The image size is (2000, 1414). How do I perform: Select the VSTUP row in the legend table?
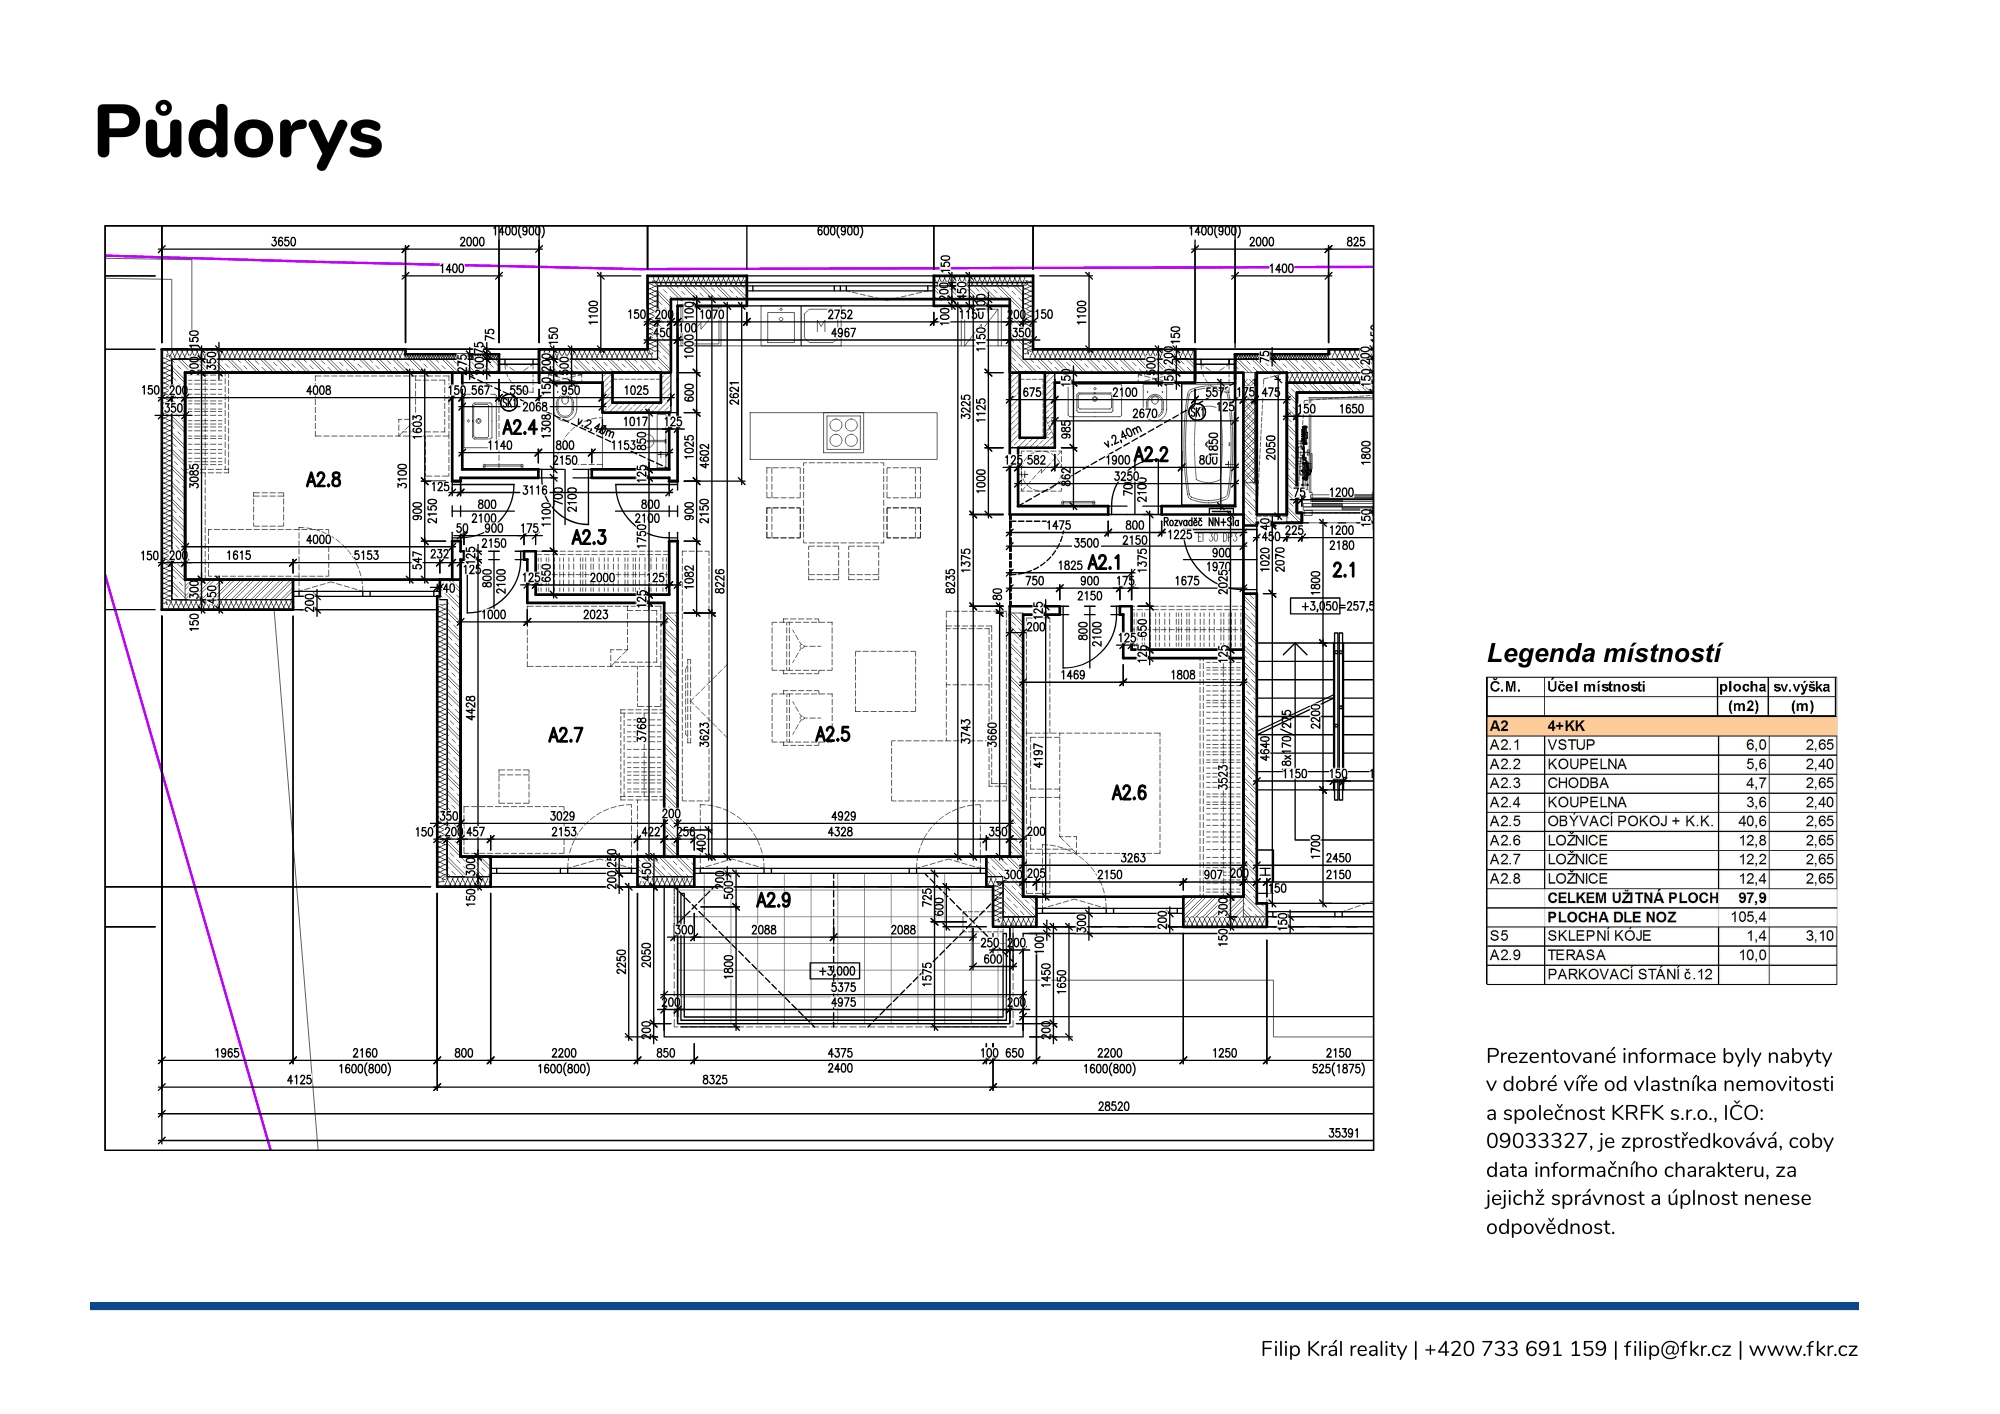tap(1661, 745)
